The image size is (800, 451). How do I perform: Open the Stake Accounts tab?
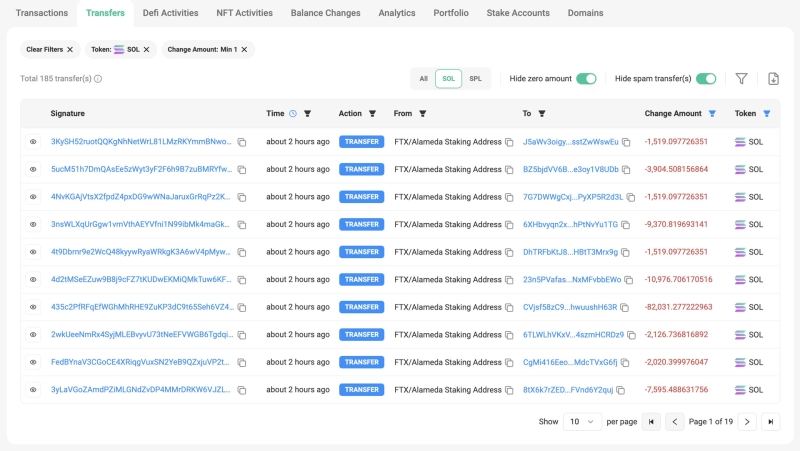click(x=517, y=13)
